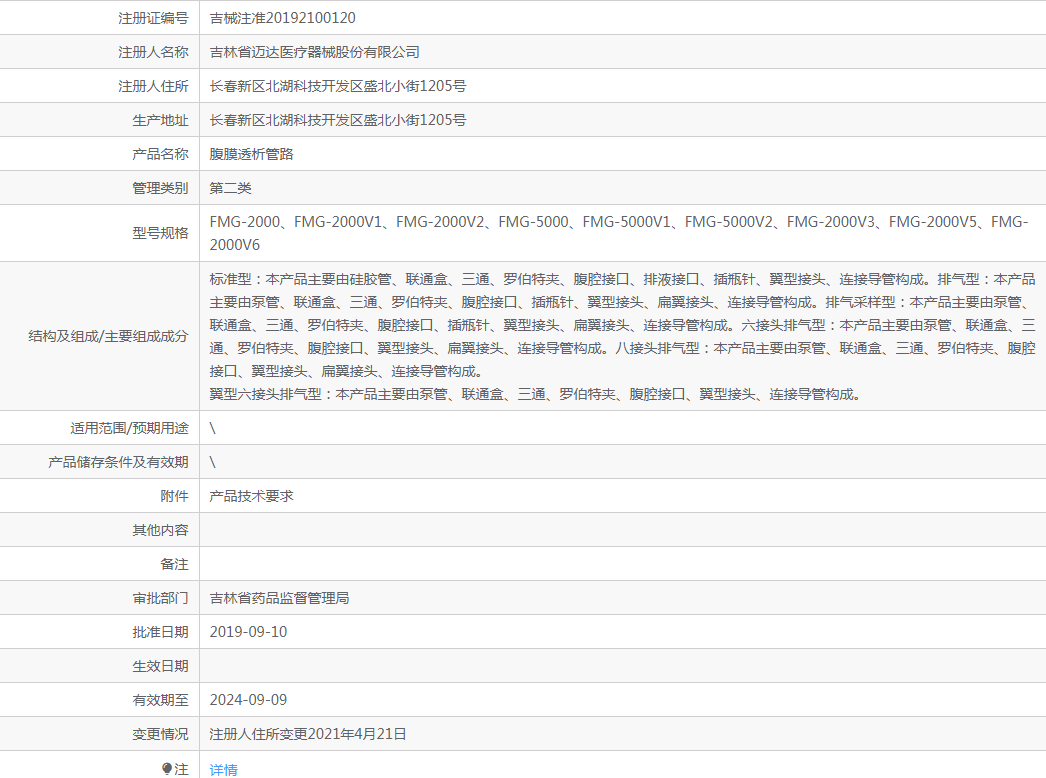Click the 翼型六接头排气型 description line
1046x778 pixels.
tap(535, 394)
